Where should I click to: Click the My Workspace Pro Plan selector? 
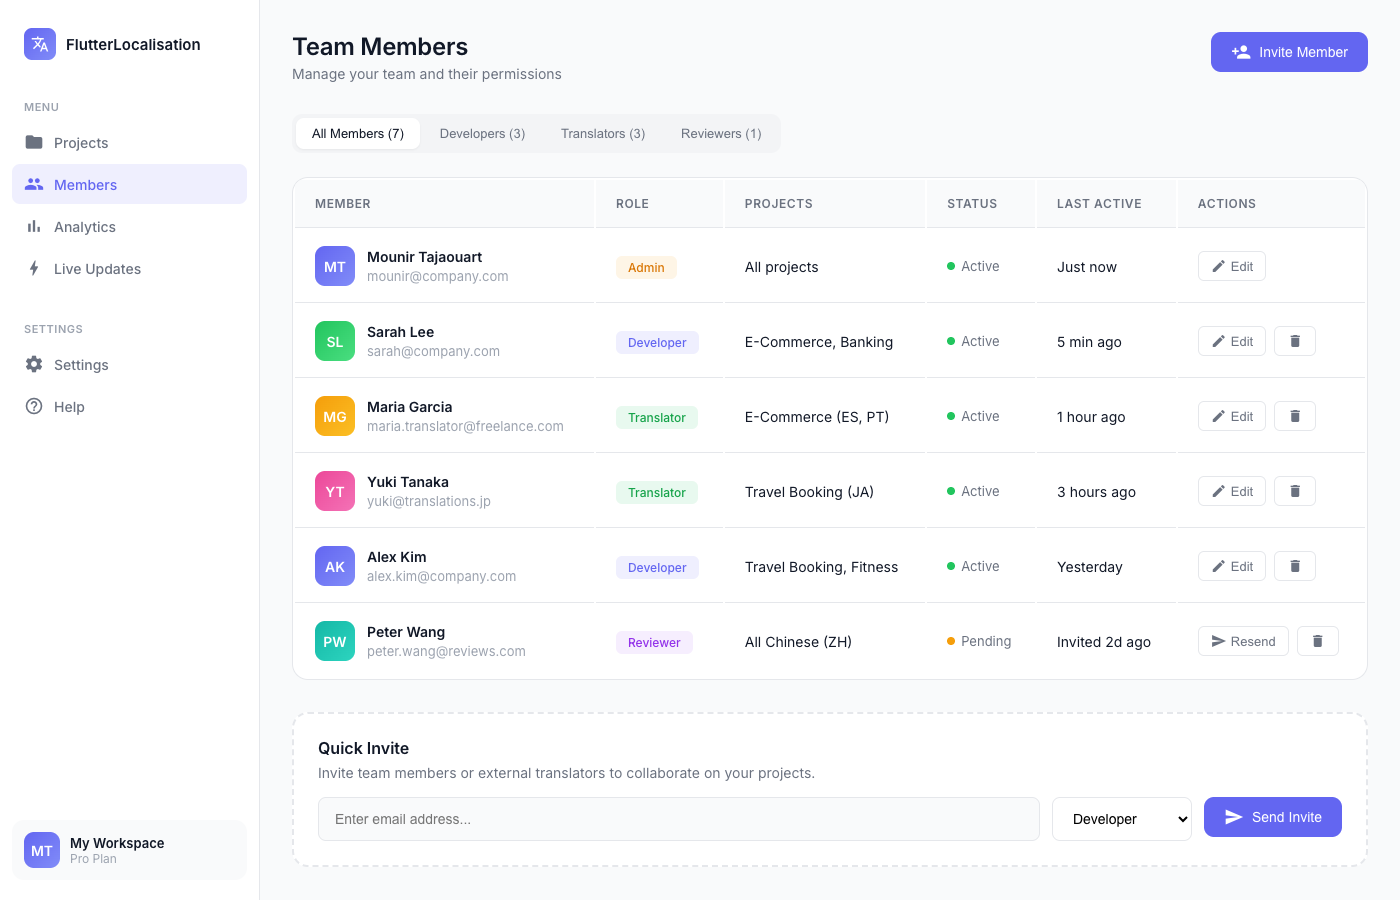[x=129, y=849]
